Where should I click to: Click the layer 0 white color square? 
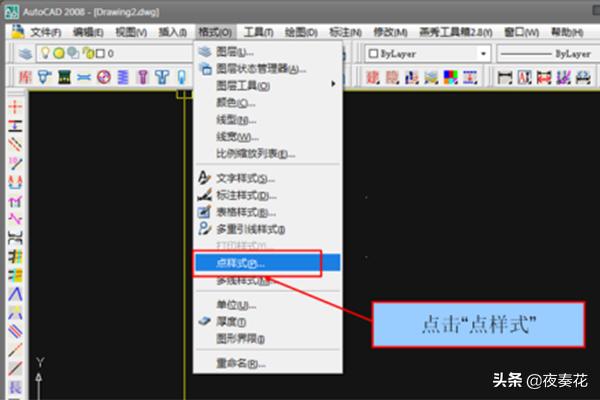point(100,54)
